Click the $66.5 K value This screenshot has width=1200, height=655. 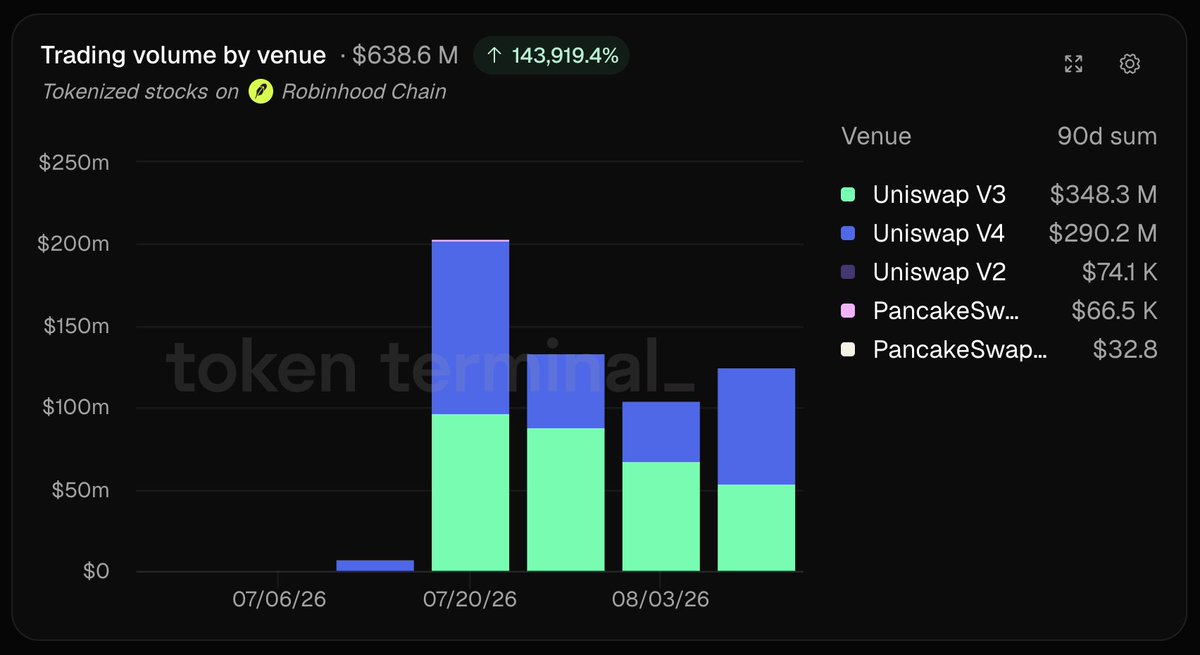point(1114,311)
